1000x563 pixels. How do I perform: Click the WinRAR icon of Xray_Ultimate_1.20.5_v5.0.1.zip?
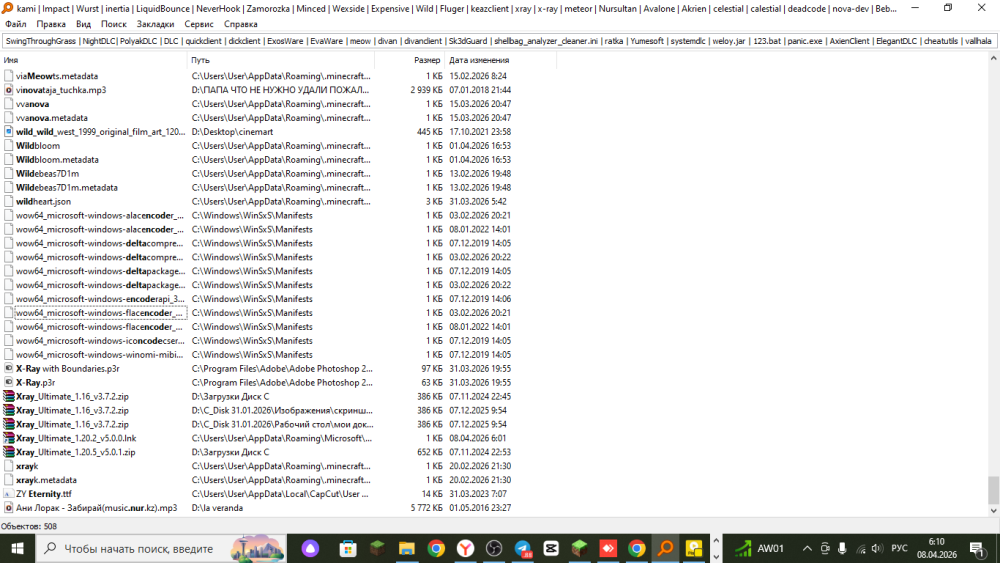pyautogui.click(x=8, y=452)
